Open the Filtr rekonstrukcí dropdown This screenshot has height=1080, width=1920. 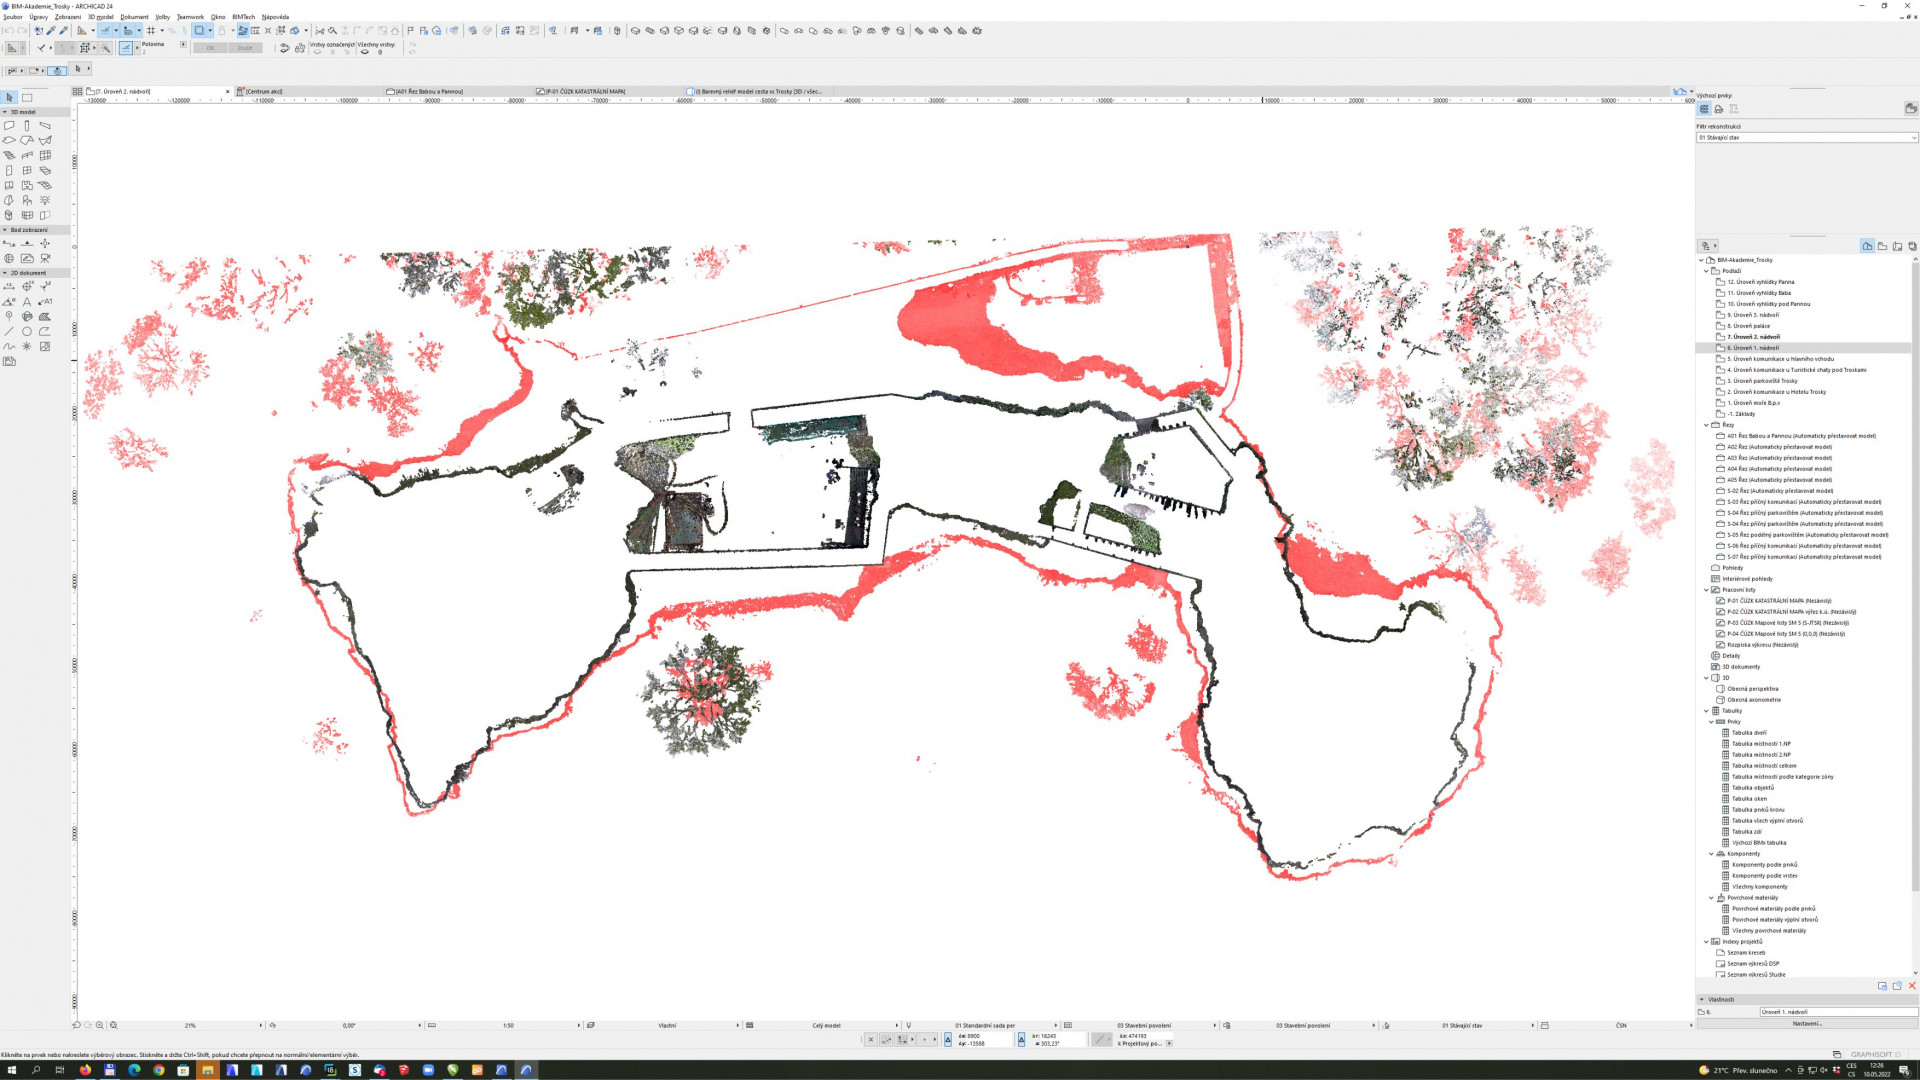click(x=1806, y=138)
